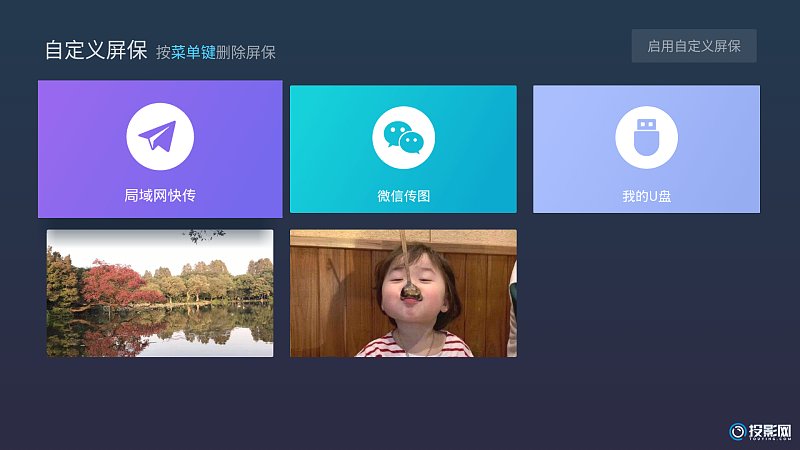Open the teal 微信传图 tile
The height and width of the screenshot is (450, 800).
click(x=403, y=149)
